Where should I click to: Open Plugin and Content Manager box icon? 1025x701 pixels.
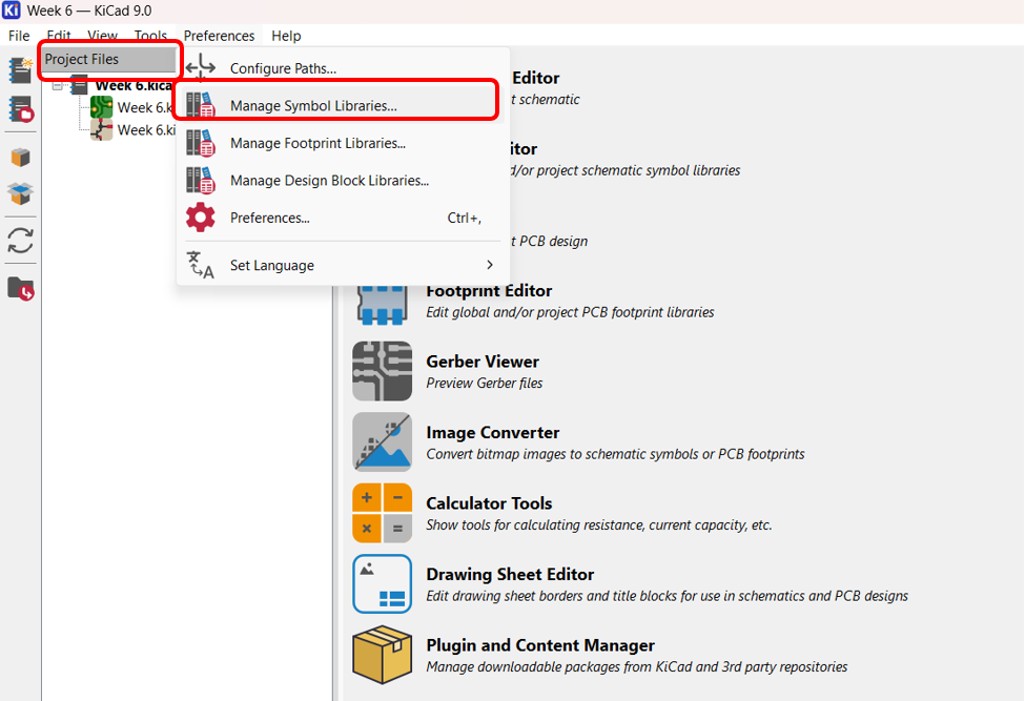coord(382,655)
